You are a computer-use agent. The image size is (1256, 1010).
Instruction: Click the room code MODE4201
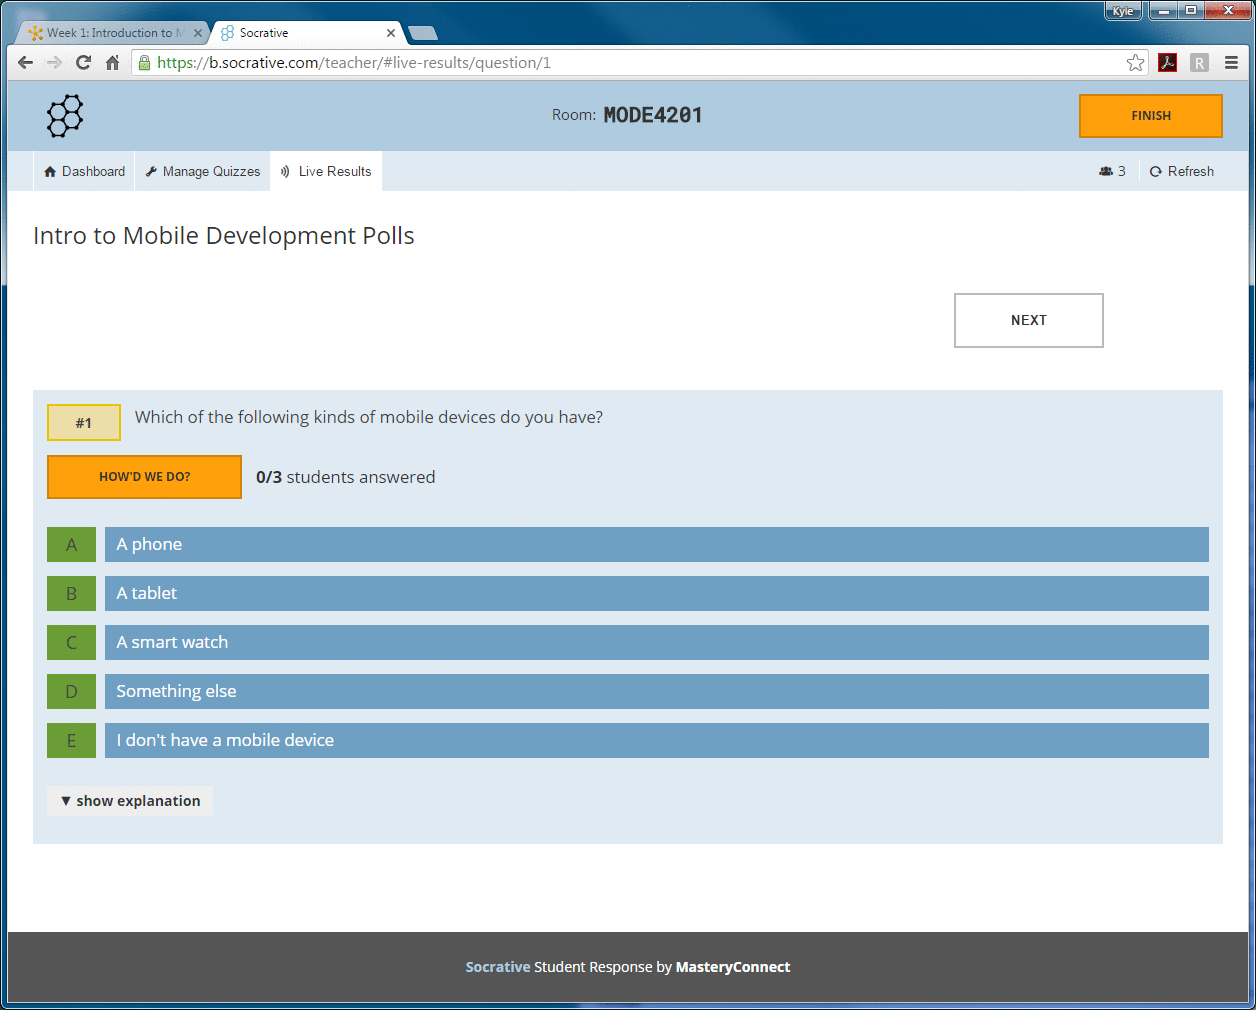pyautogui.click(x=653, y=115)
